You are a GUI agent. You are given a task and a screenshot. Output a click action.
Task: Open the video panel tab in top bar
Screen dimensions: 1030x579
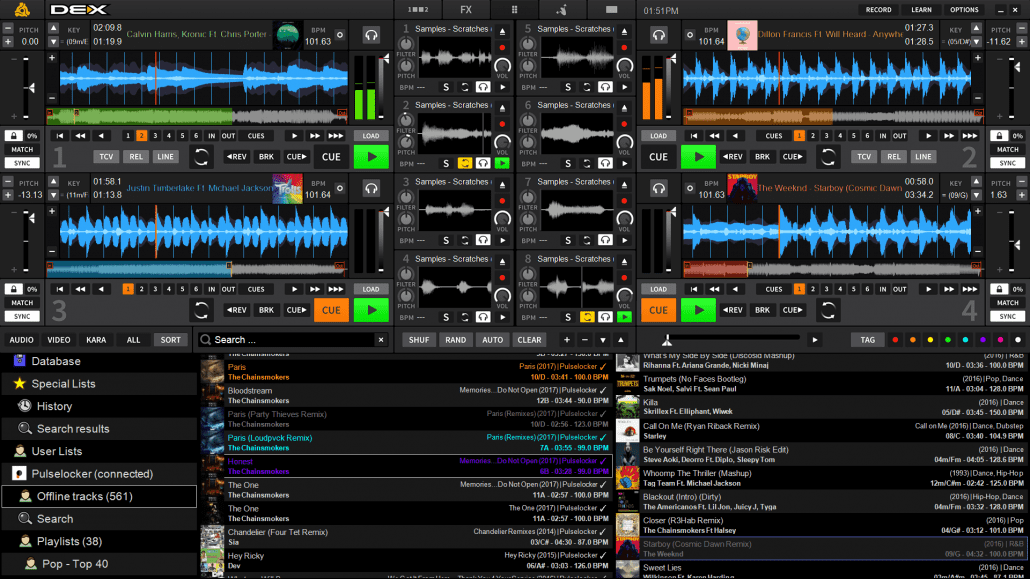click(x=612, y=10)
